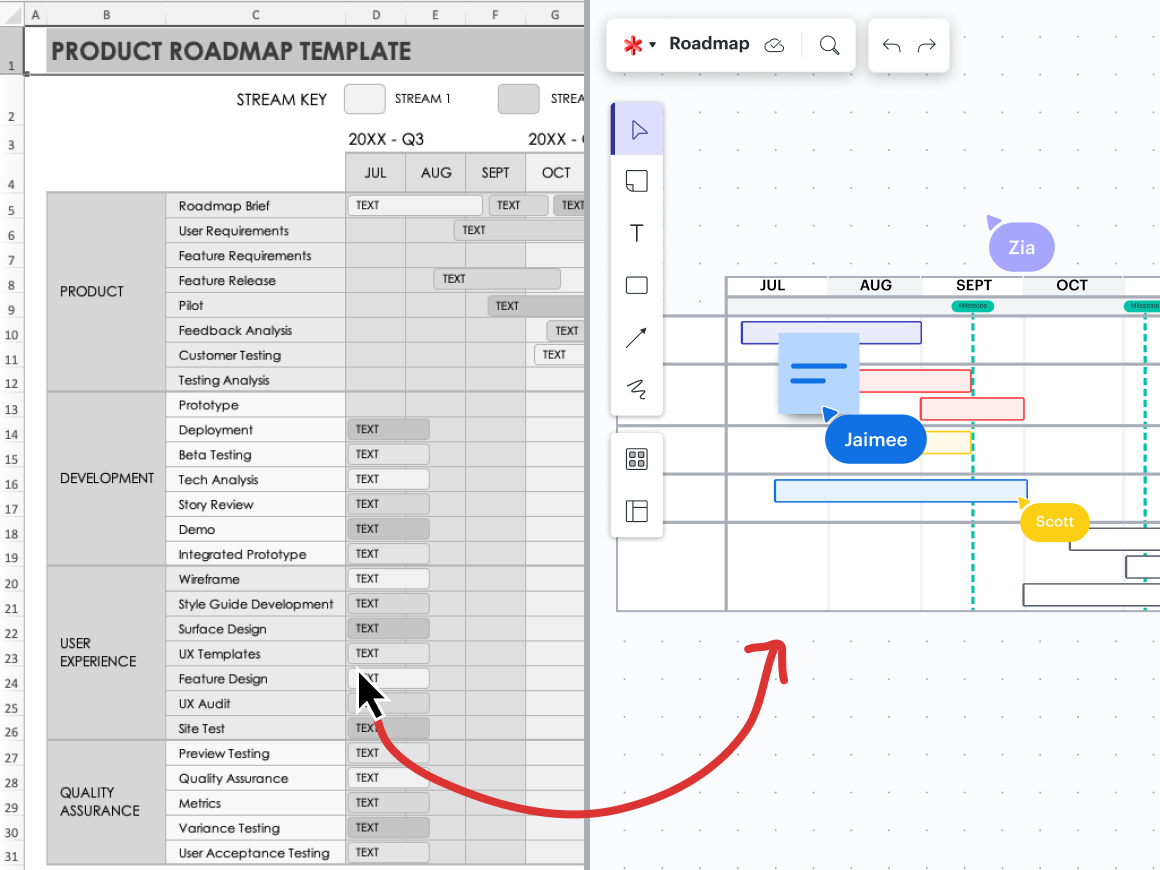Activate the freehand draw tool

pyautogui.click(x=637, y=389)
